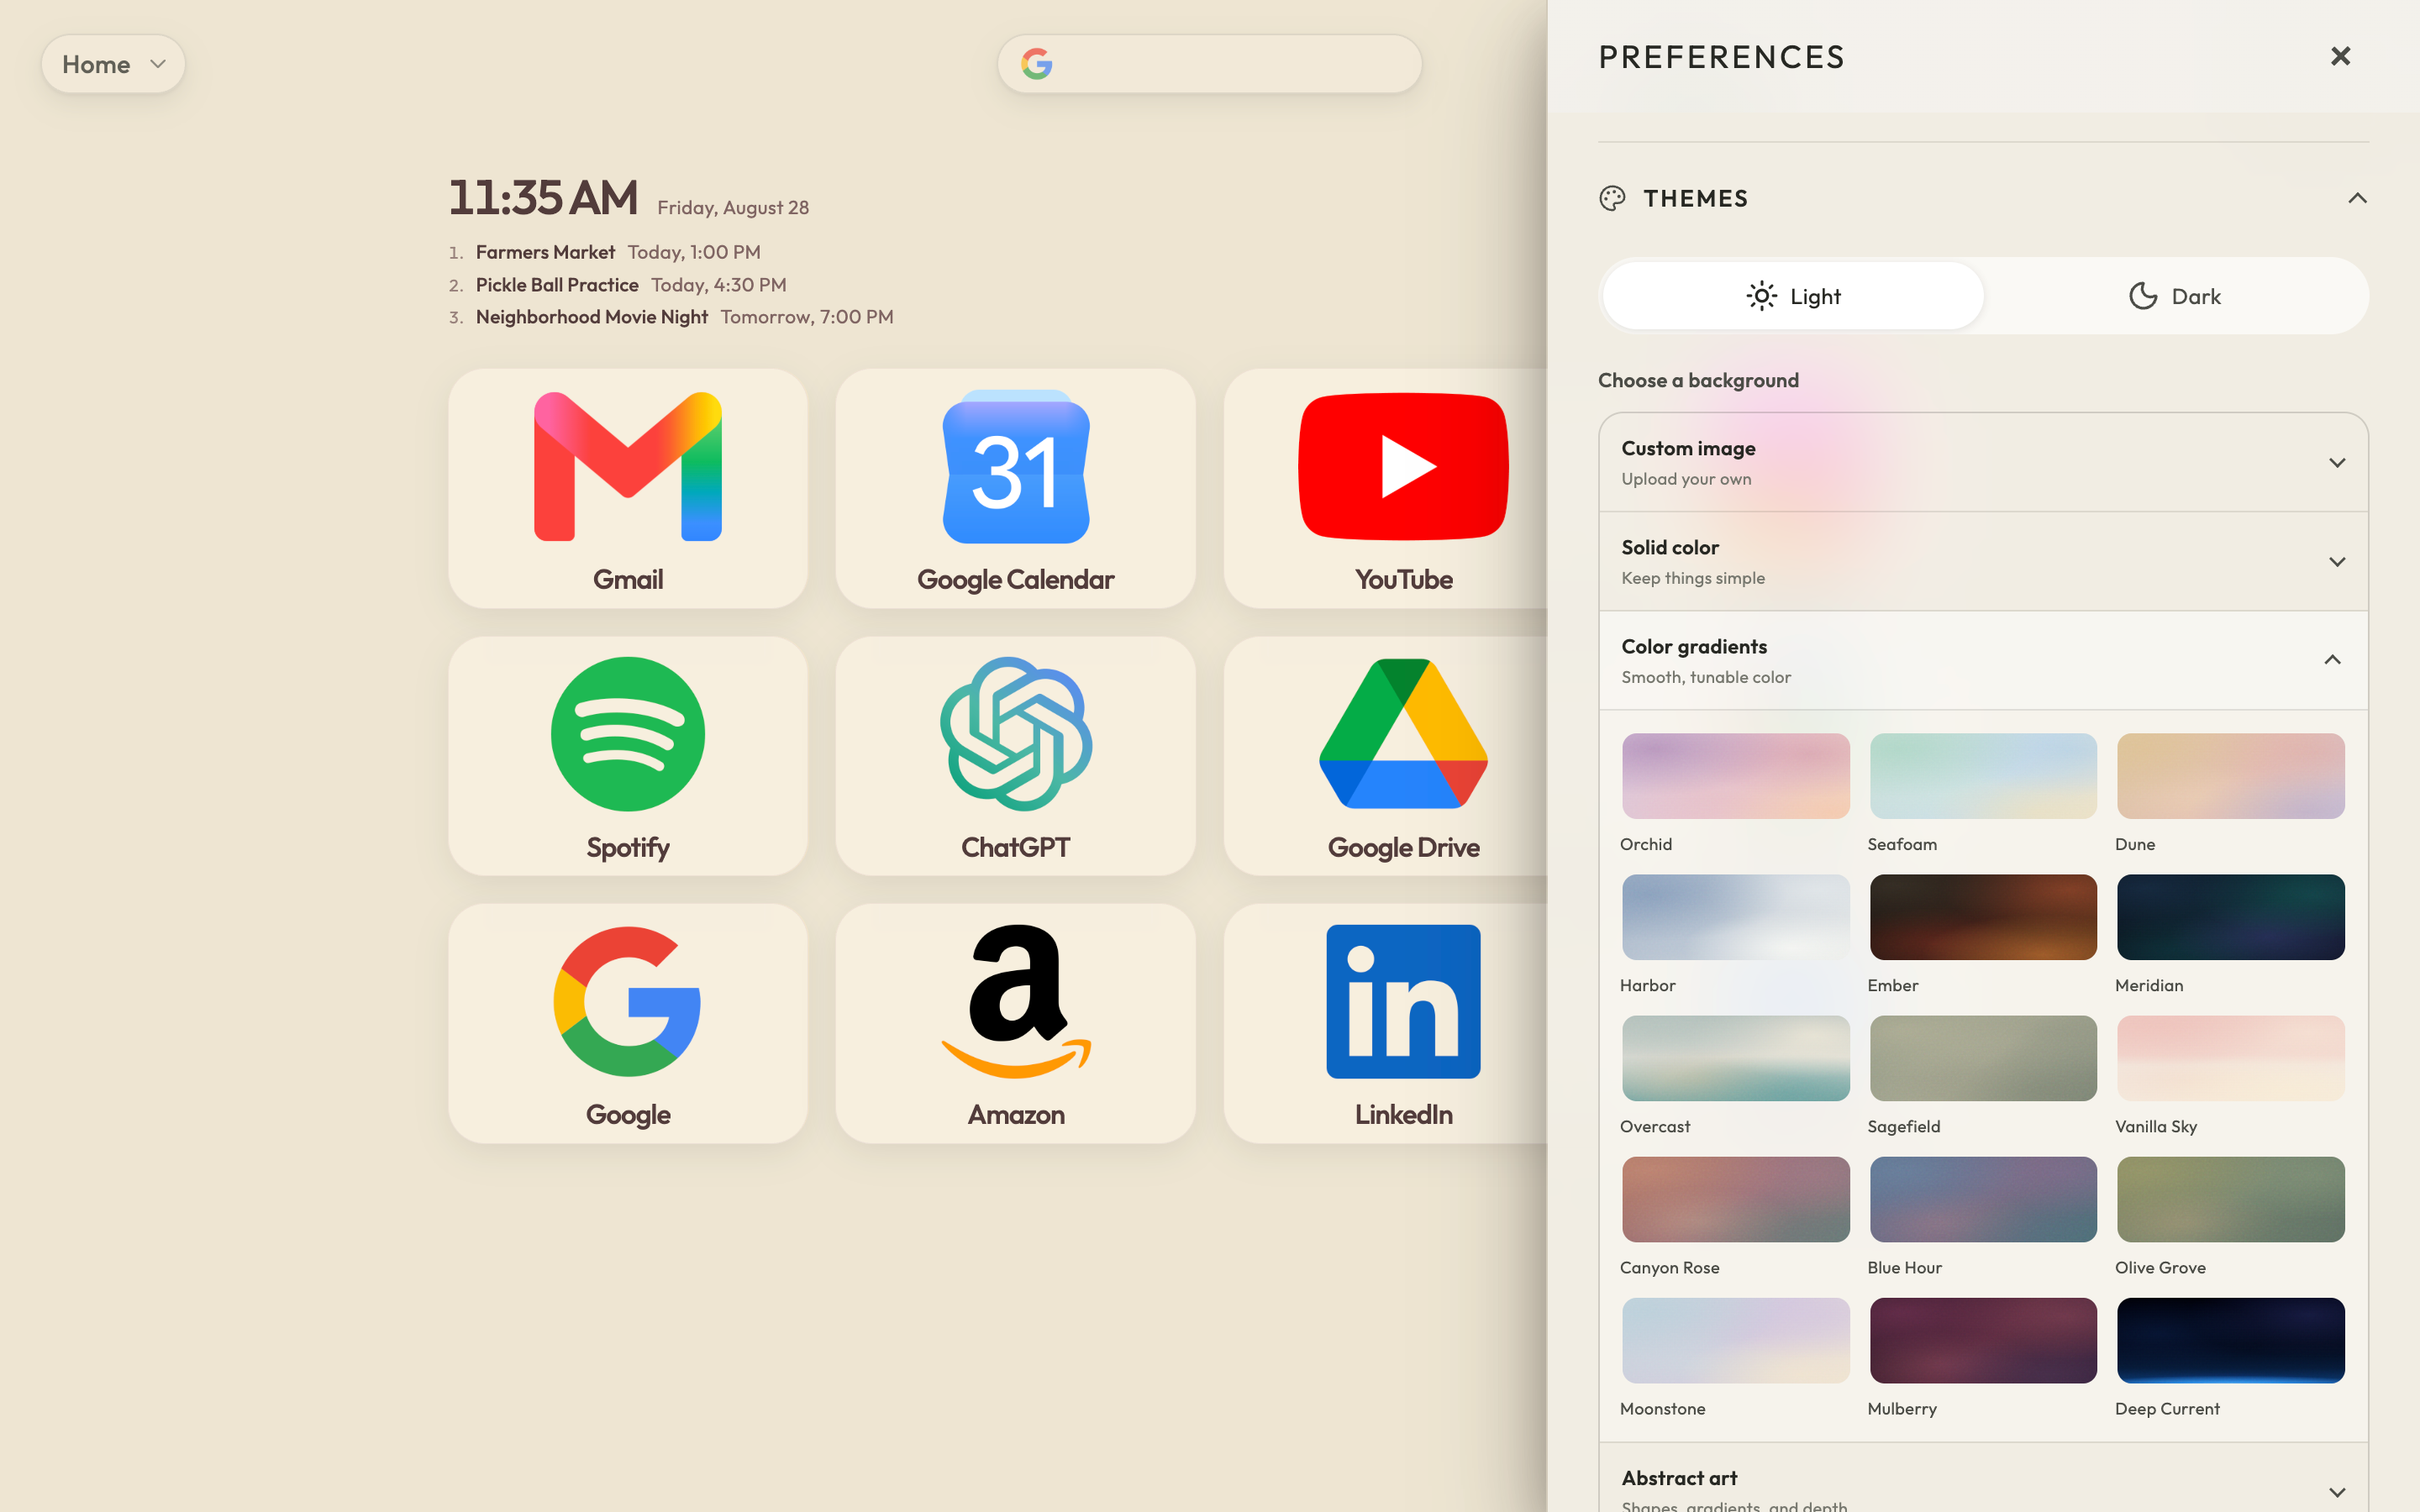Expand the Custom image background option
Screen dimensions: 2420x1512
[1983, 463]
